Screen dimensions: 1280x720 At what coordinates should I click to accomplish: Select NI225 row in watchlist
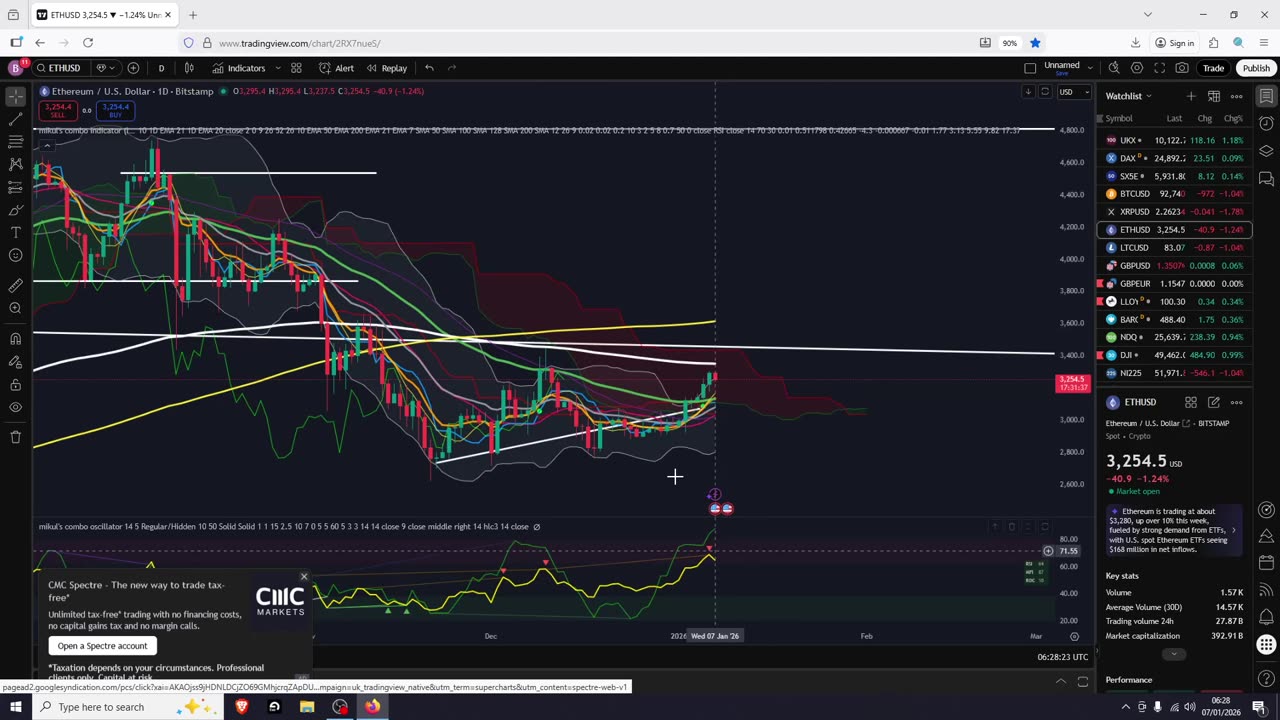pos(1174,373)
